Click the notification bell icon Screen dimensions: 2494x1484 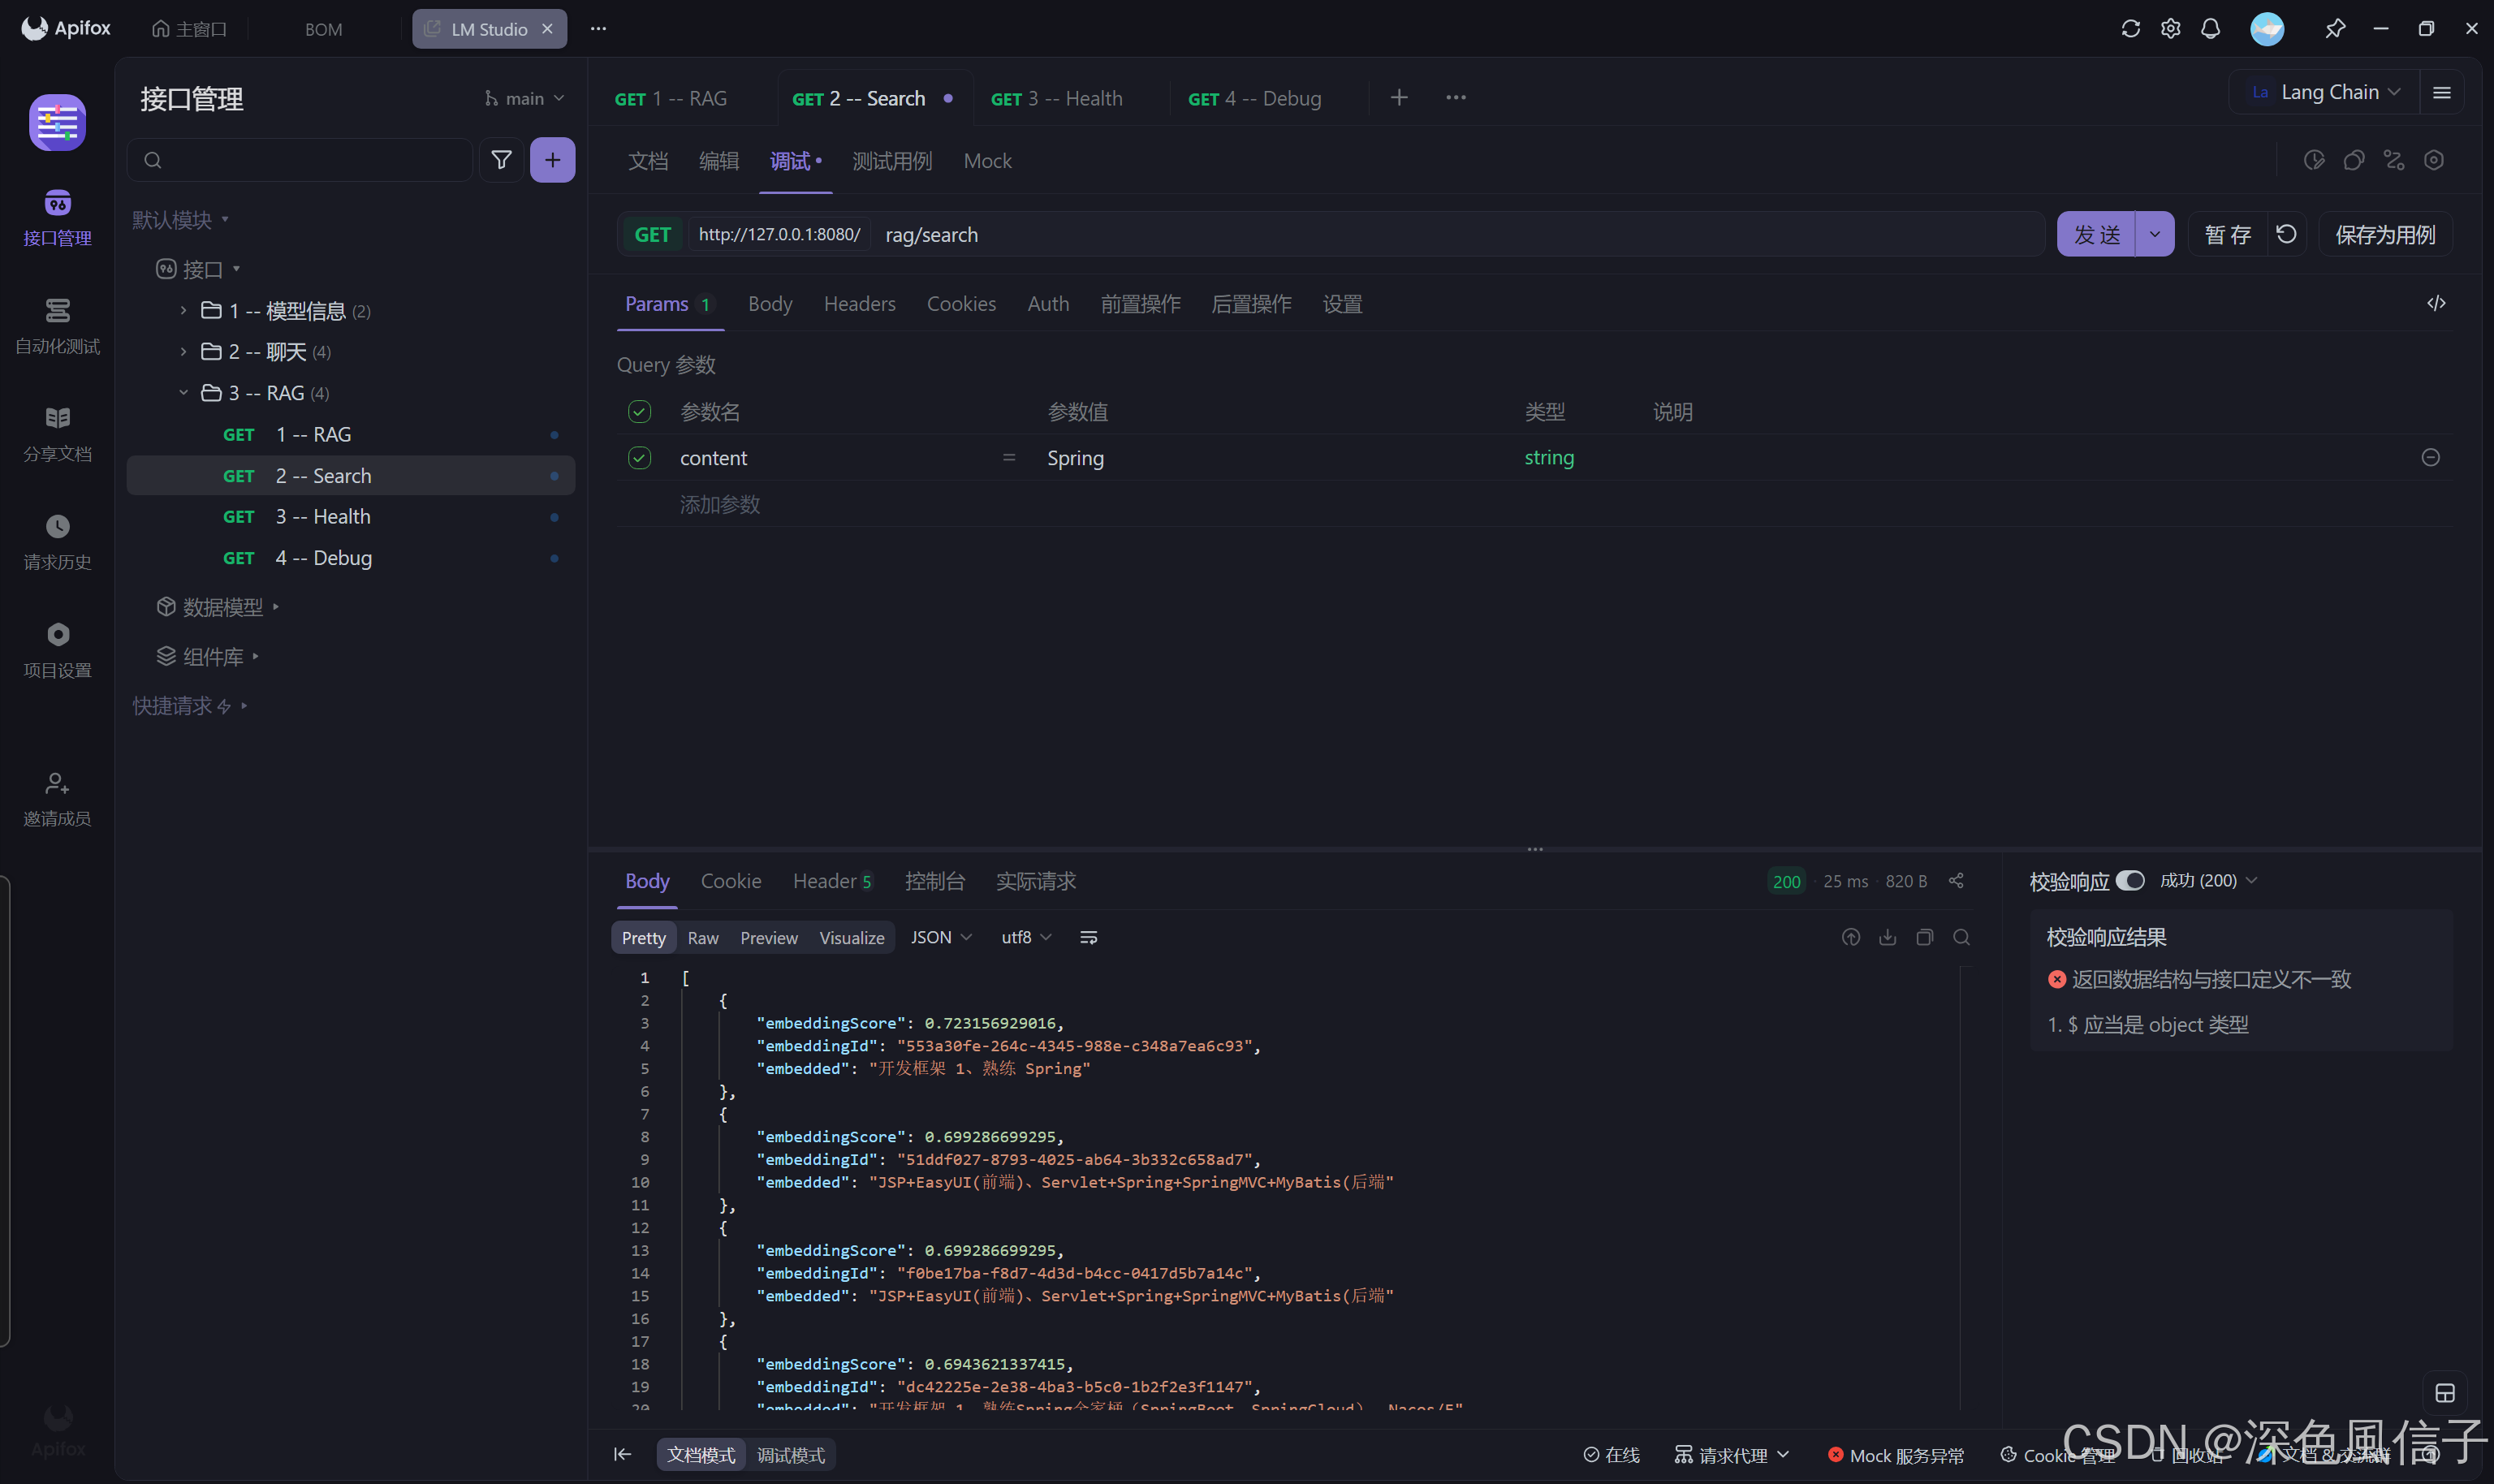pyautogui.click(x=2210, y=28)
